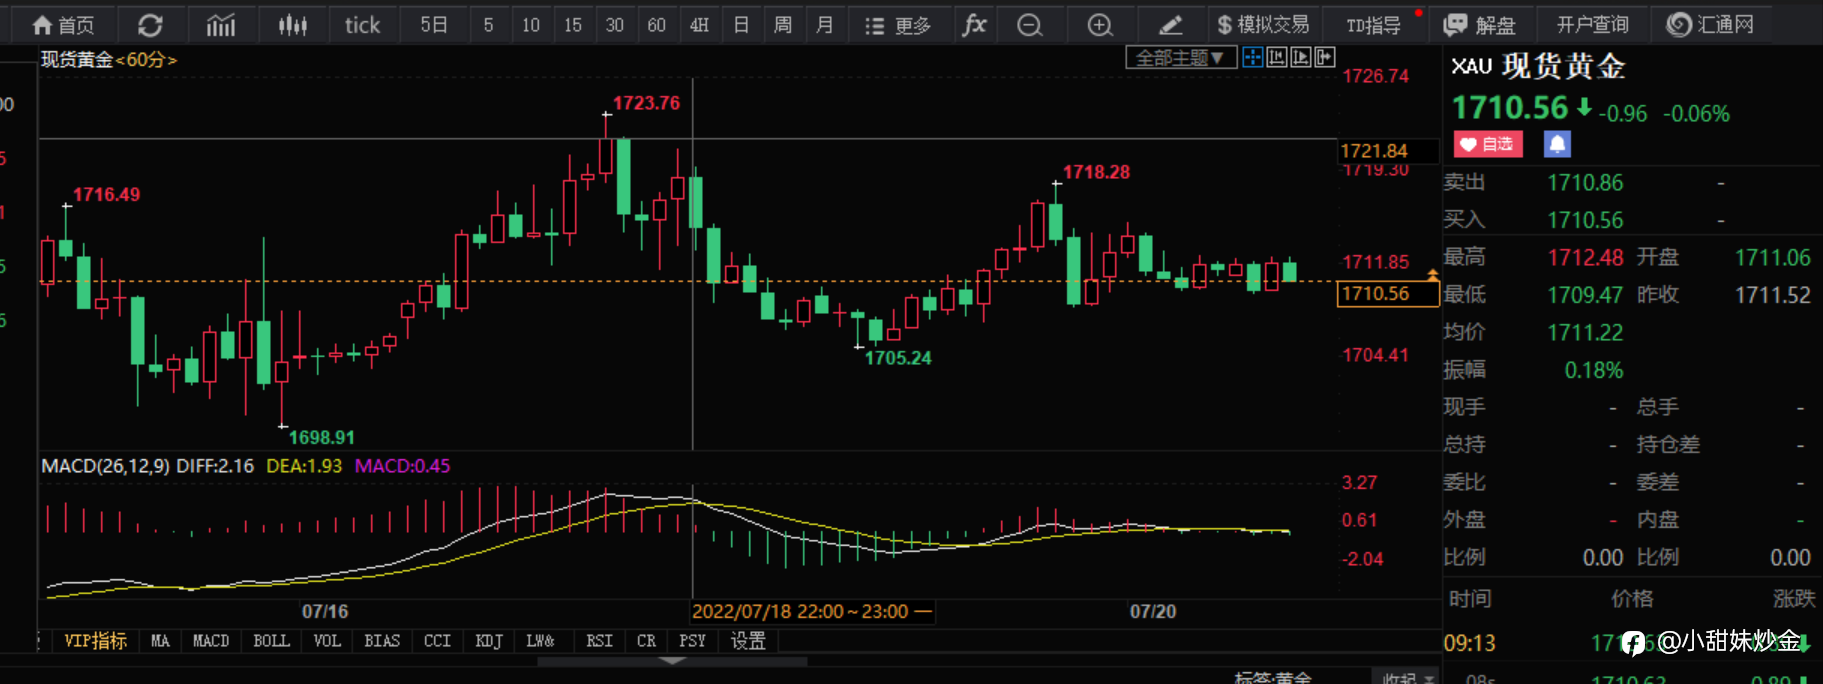Click the 买入 buy price 1710.56
Image resolution: width=1823 pixels, height=684 pixels.
coord(1585,220)
